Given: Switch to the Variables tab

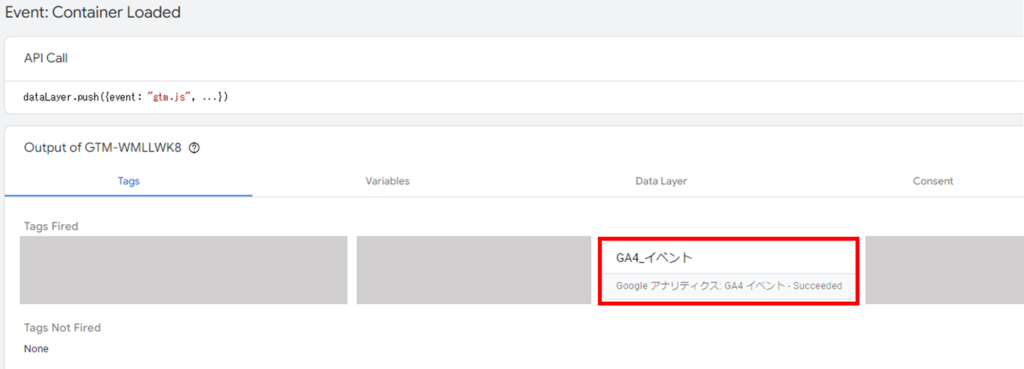Looking at the screenshot, I should (387, 181).
